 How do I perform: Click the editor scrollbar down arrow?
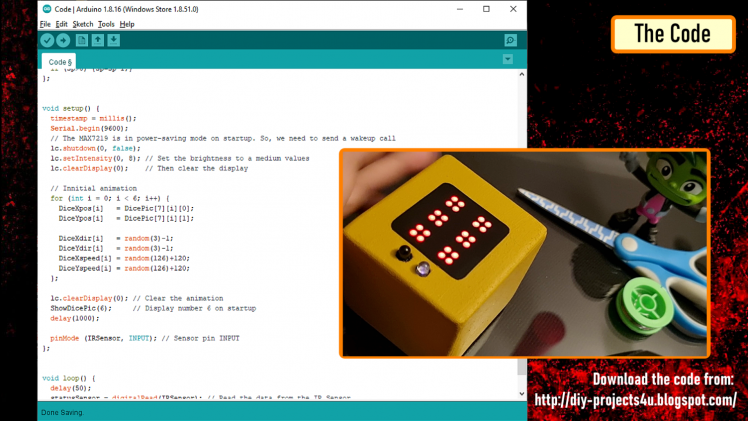tap(522, 394)
